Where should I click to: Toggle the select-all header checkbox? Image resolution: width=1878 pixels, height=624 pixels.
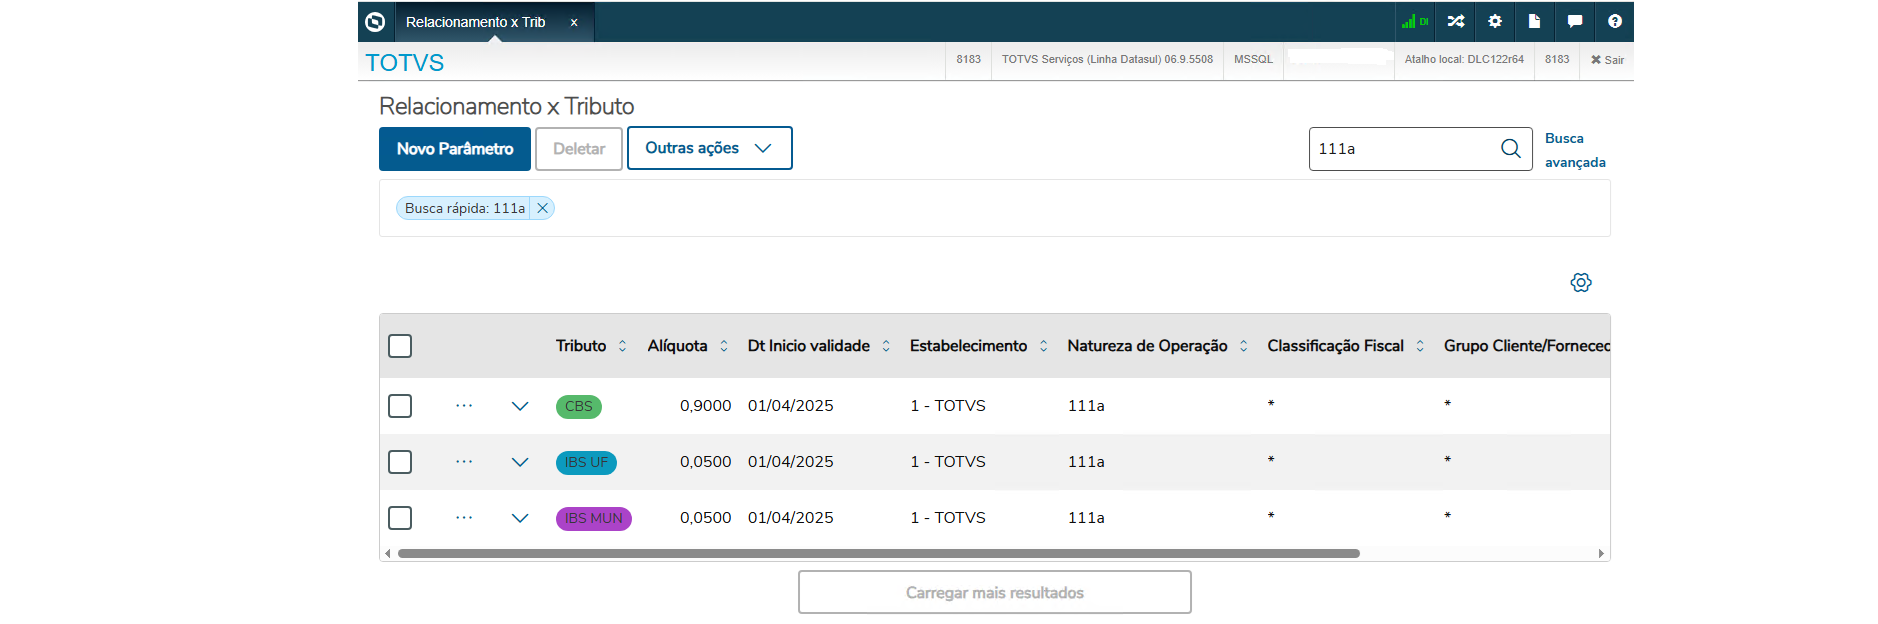pyautogui.click(x=400, y=346)
